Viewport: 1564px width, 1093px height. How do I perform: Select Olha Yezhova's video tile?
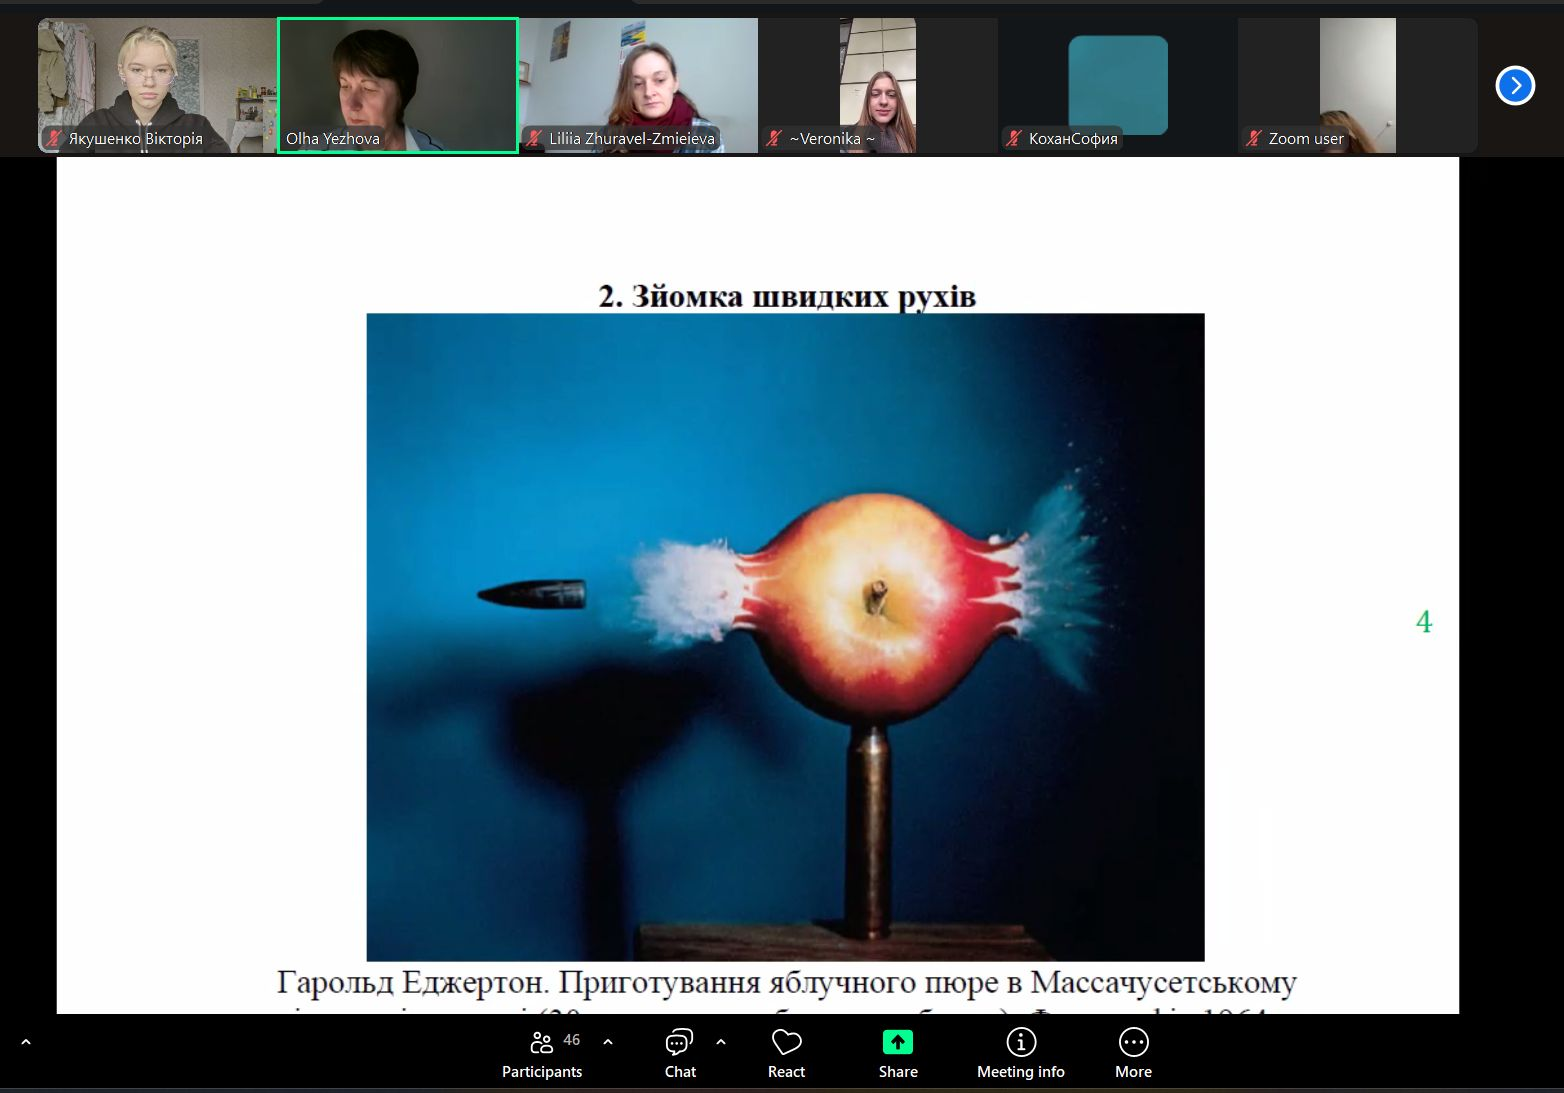[x=397, y=85]
